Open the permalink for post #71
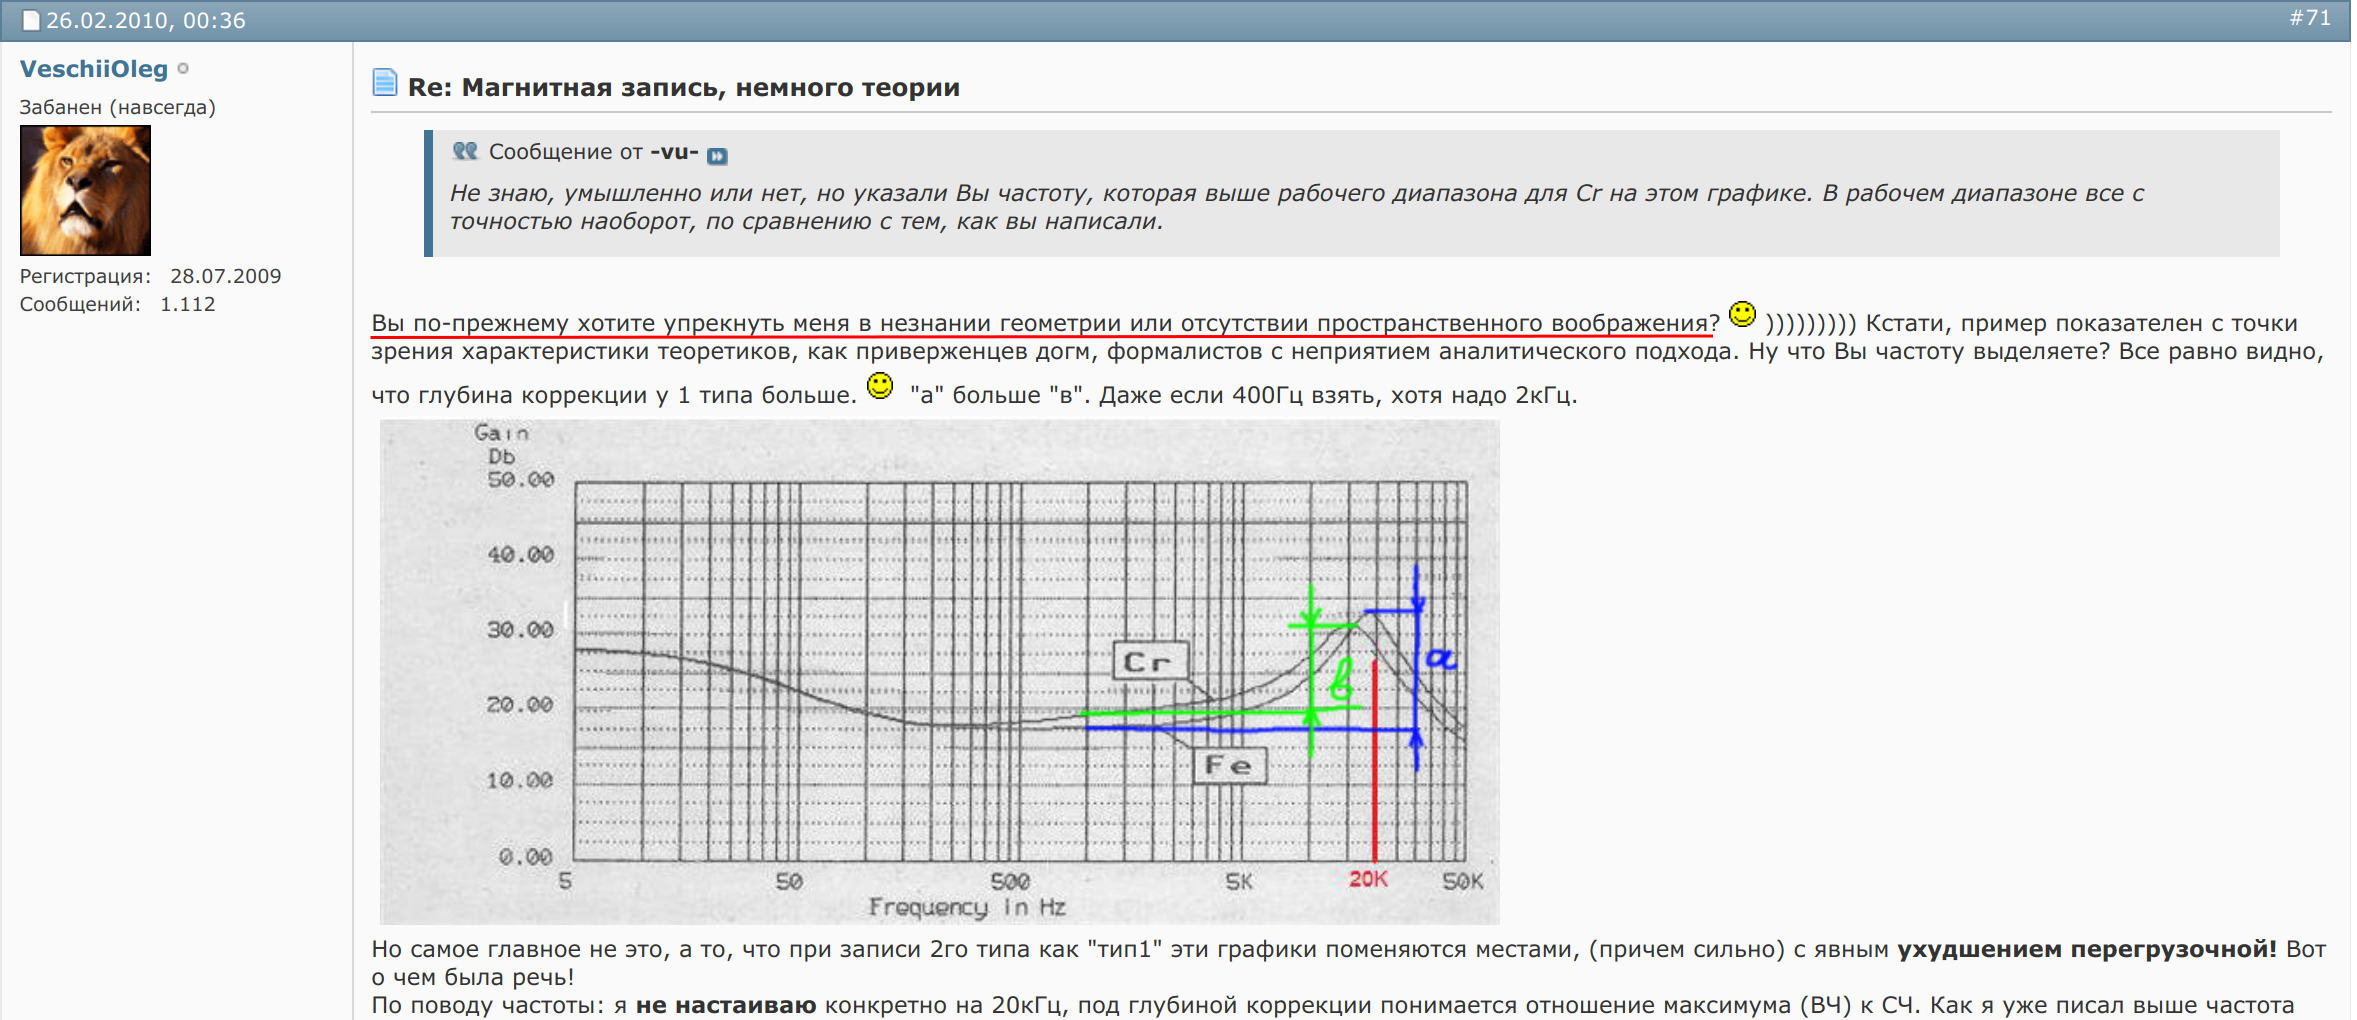Image resolution: width=2357 pixels, height=1020 pixels. (x=2309, y=19)
